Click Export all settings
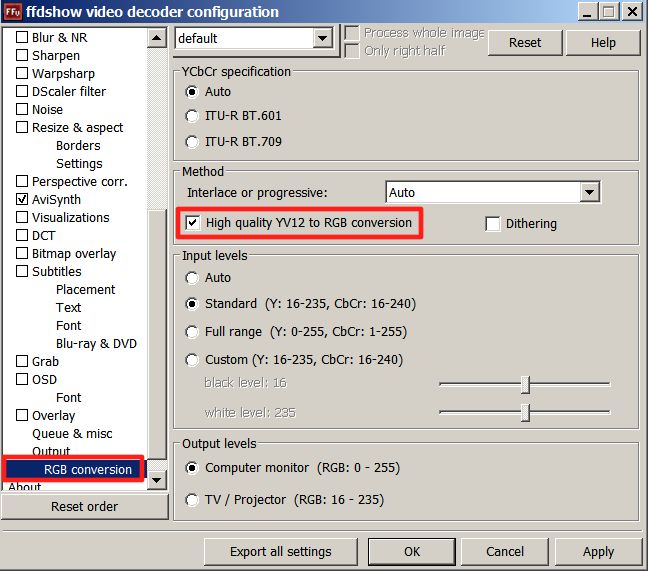This screenshot has height=571, width=648. click(x=281, y=552)
